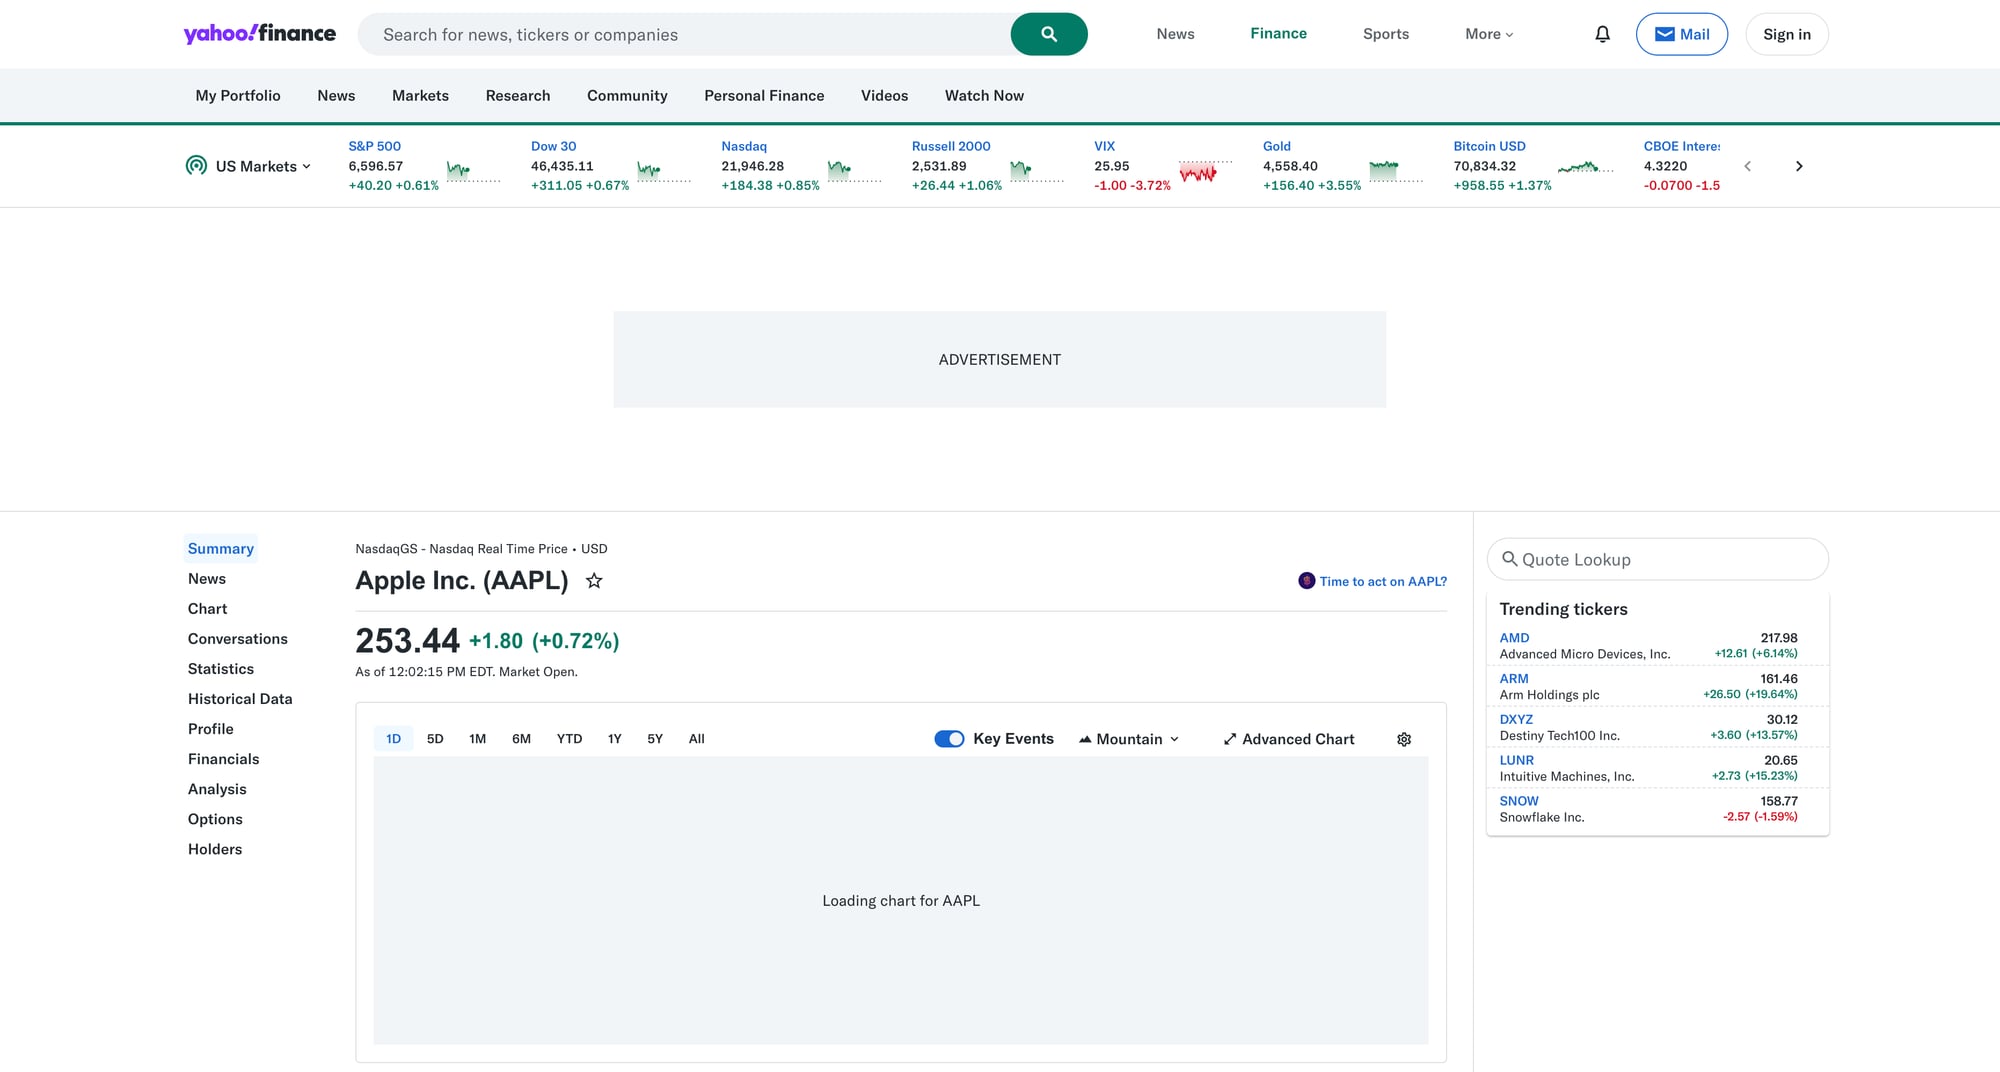Expand the US Markets dropdown
This screenshot has height=1072, width=2000.
click(262, 166)
